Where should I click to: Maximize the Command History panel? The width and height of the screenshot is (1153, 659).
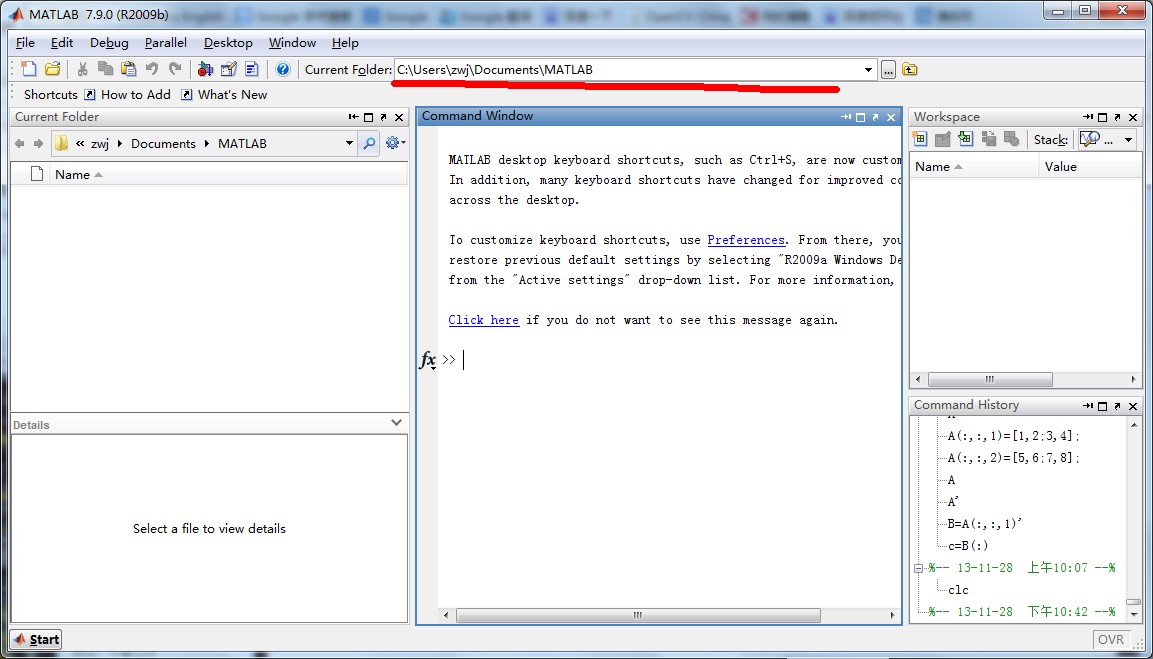(x=1103, y=406)
